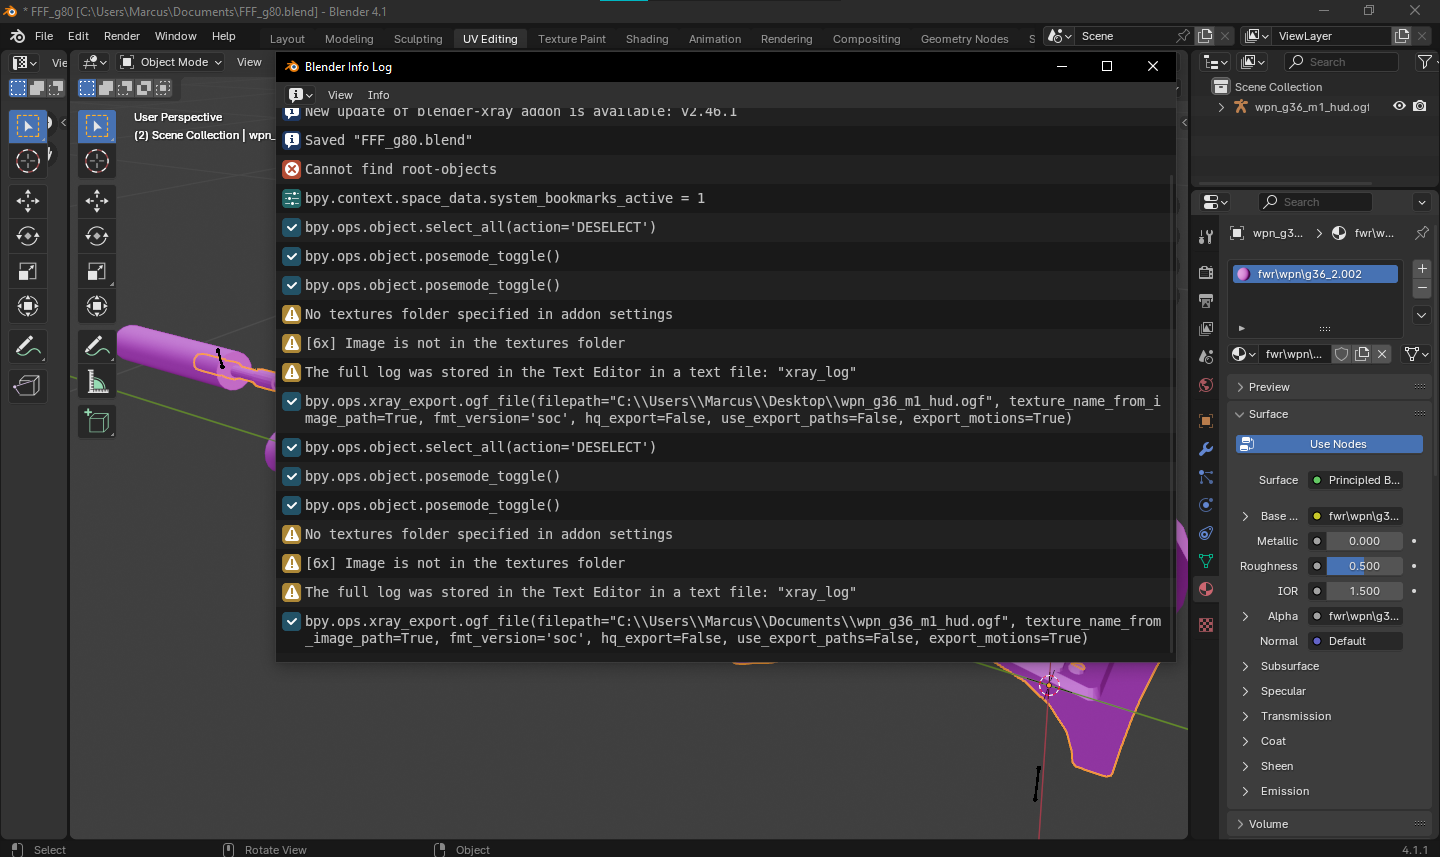Click the Outliner filter funnel icon
1440x857 pixels.
(1424, 62)
